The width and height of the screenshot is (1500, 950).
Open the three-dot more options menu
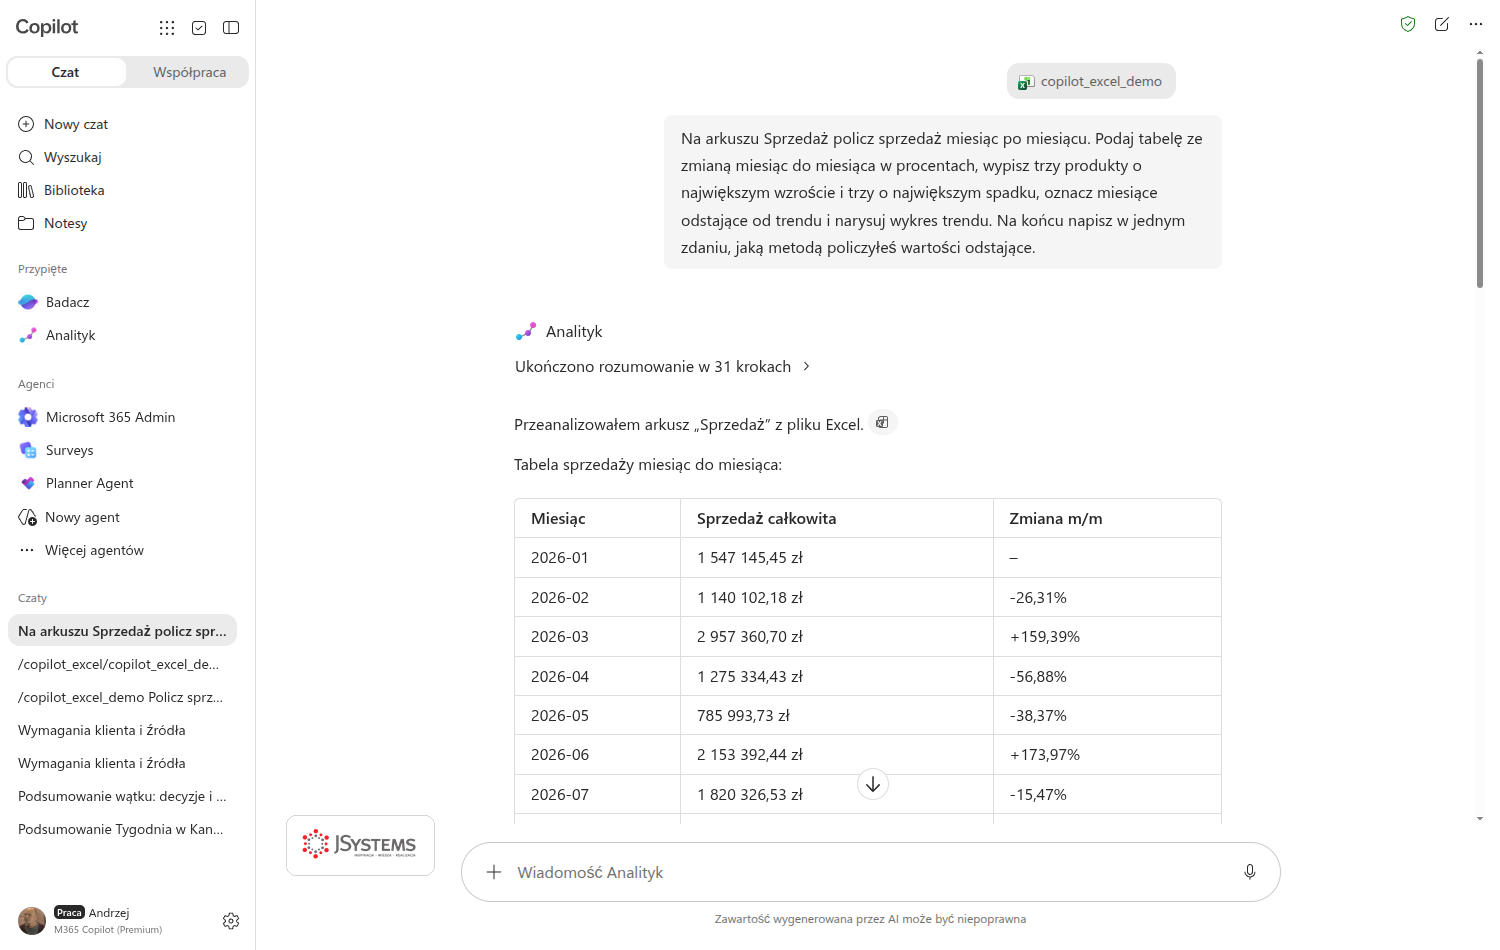pyautogui.click(x=1475, y=24)
